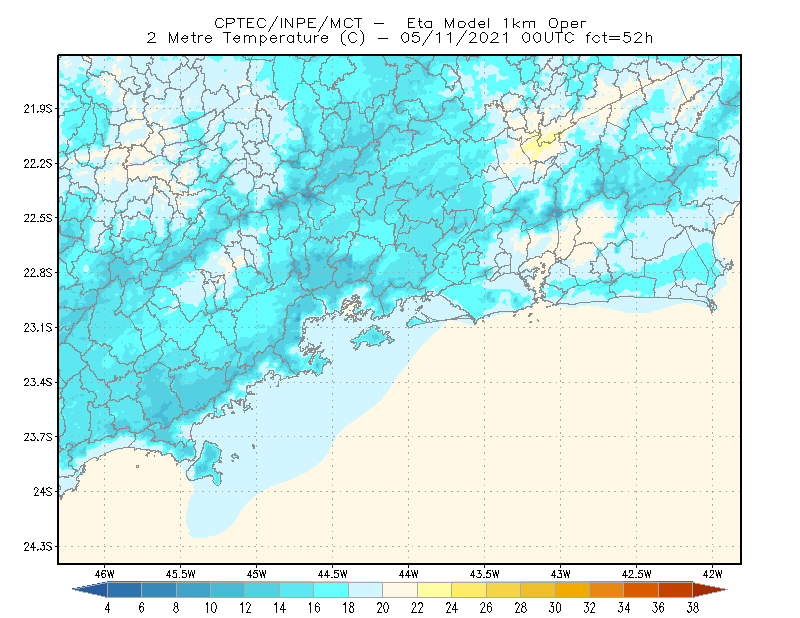Click the title text Eta Model 1km Oper

pyautogui.click(x=496, y=23)
